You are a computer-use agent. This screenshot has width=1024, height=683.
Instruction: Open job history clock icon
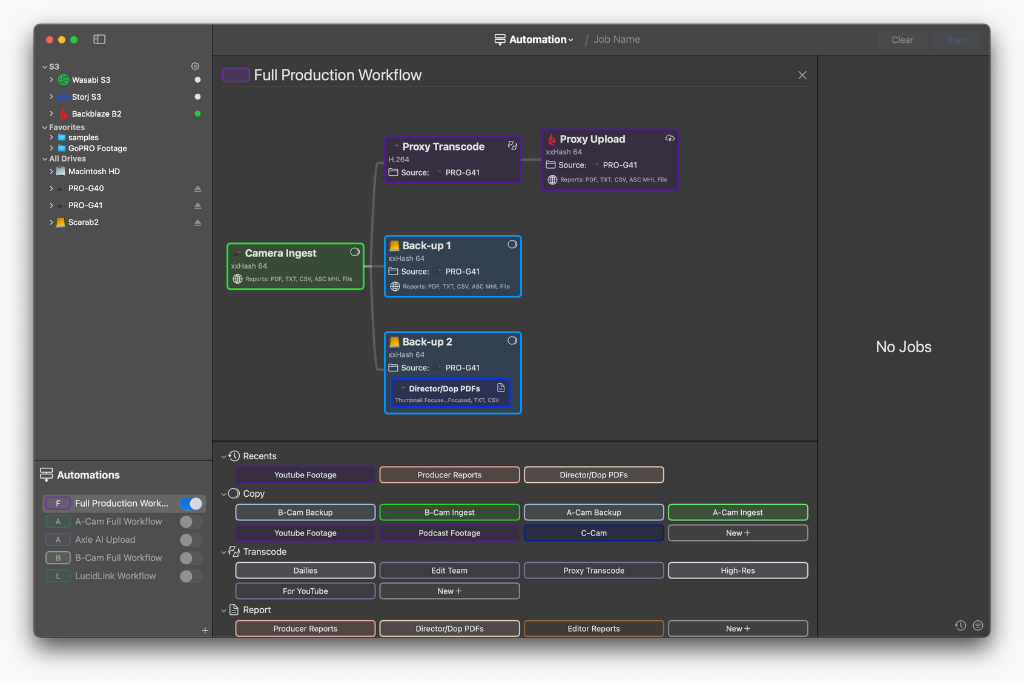[961, 625]
